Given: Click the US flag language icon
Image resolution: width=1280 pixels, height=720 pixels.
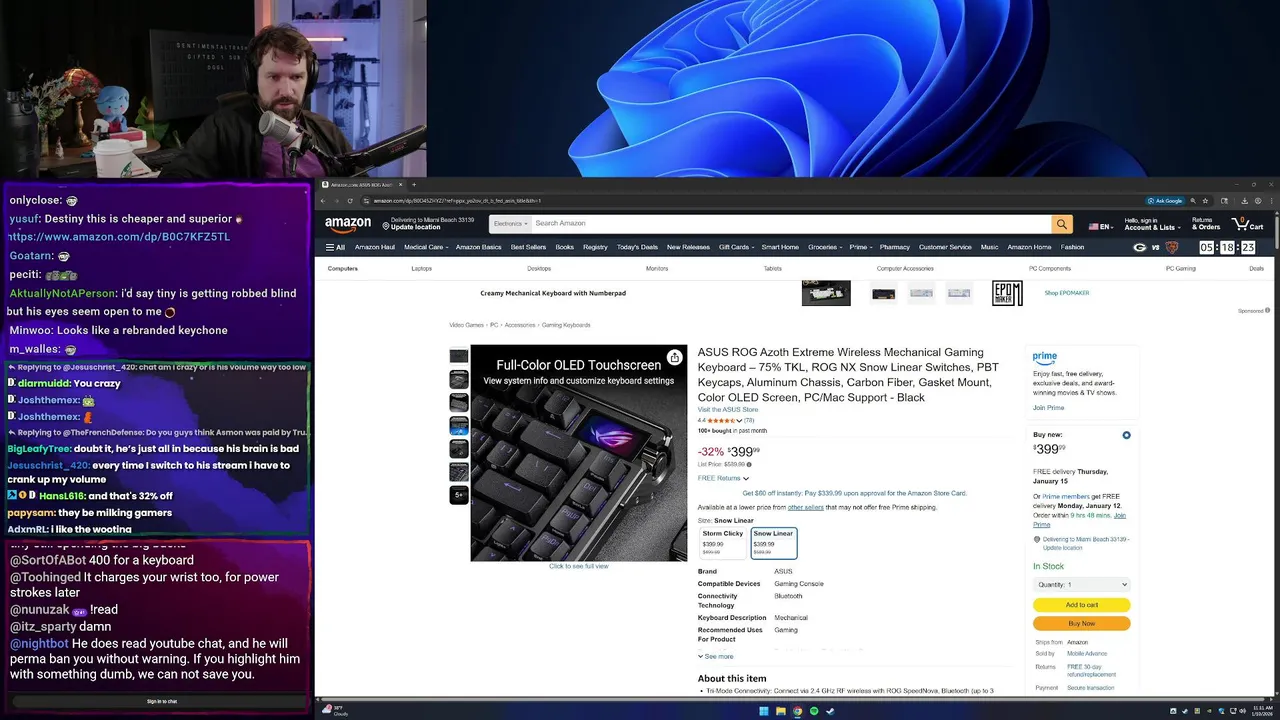Looking at the screenshot, I should [1094, 227].
